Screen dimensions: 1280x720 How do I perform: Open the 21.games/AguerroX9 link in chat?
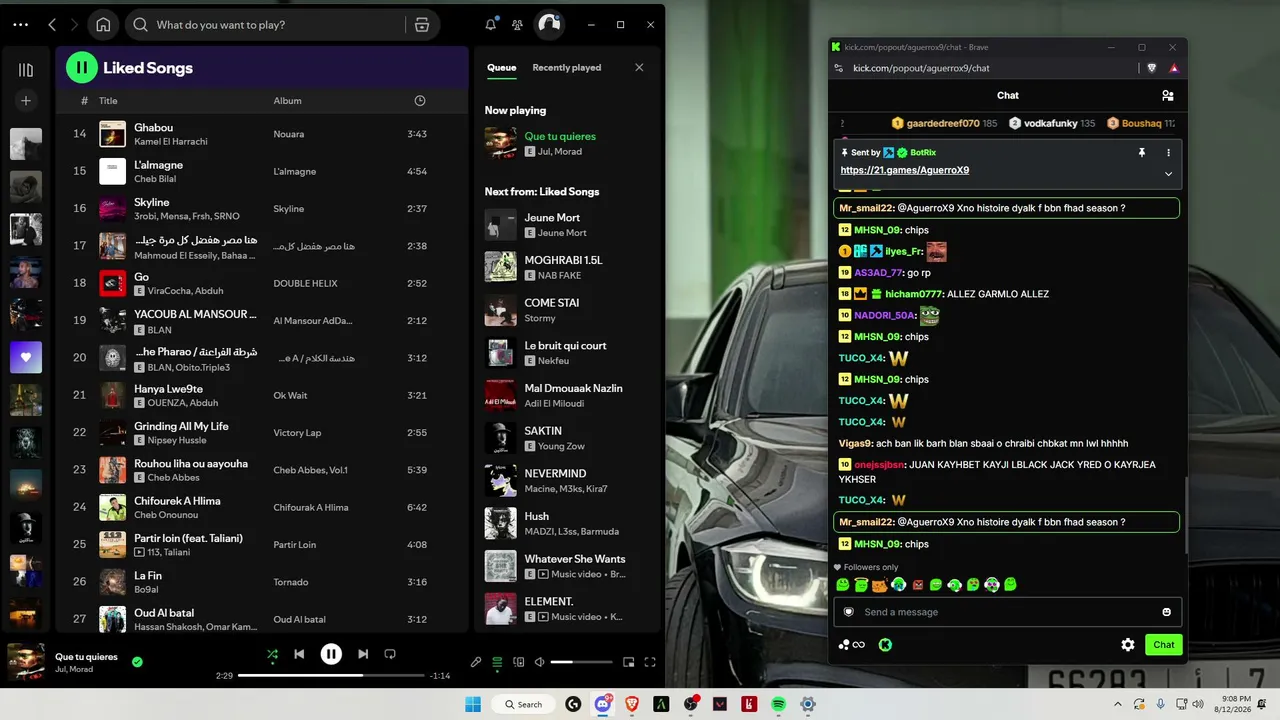pos(905,170)
